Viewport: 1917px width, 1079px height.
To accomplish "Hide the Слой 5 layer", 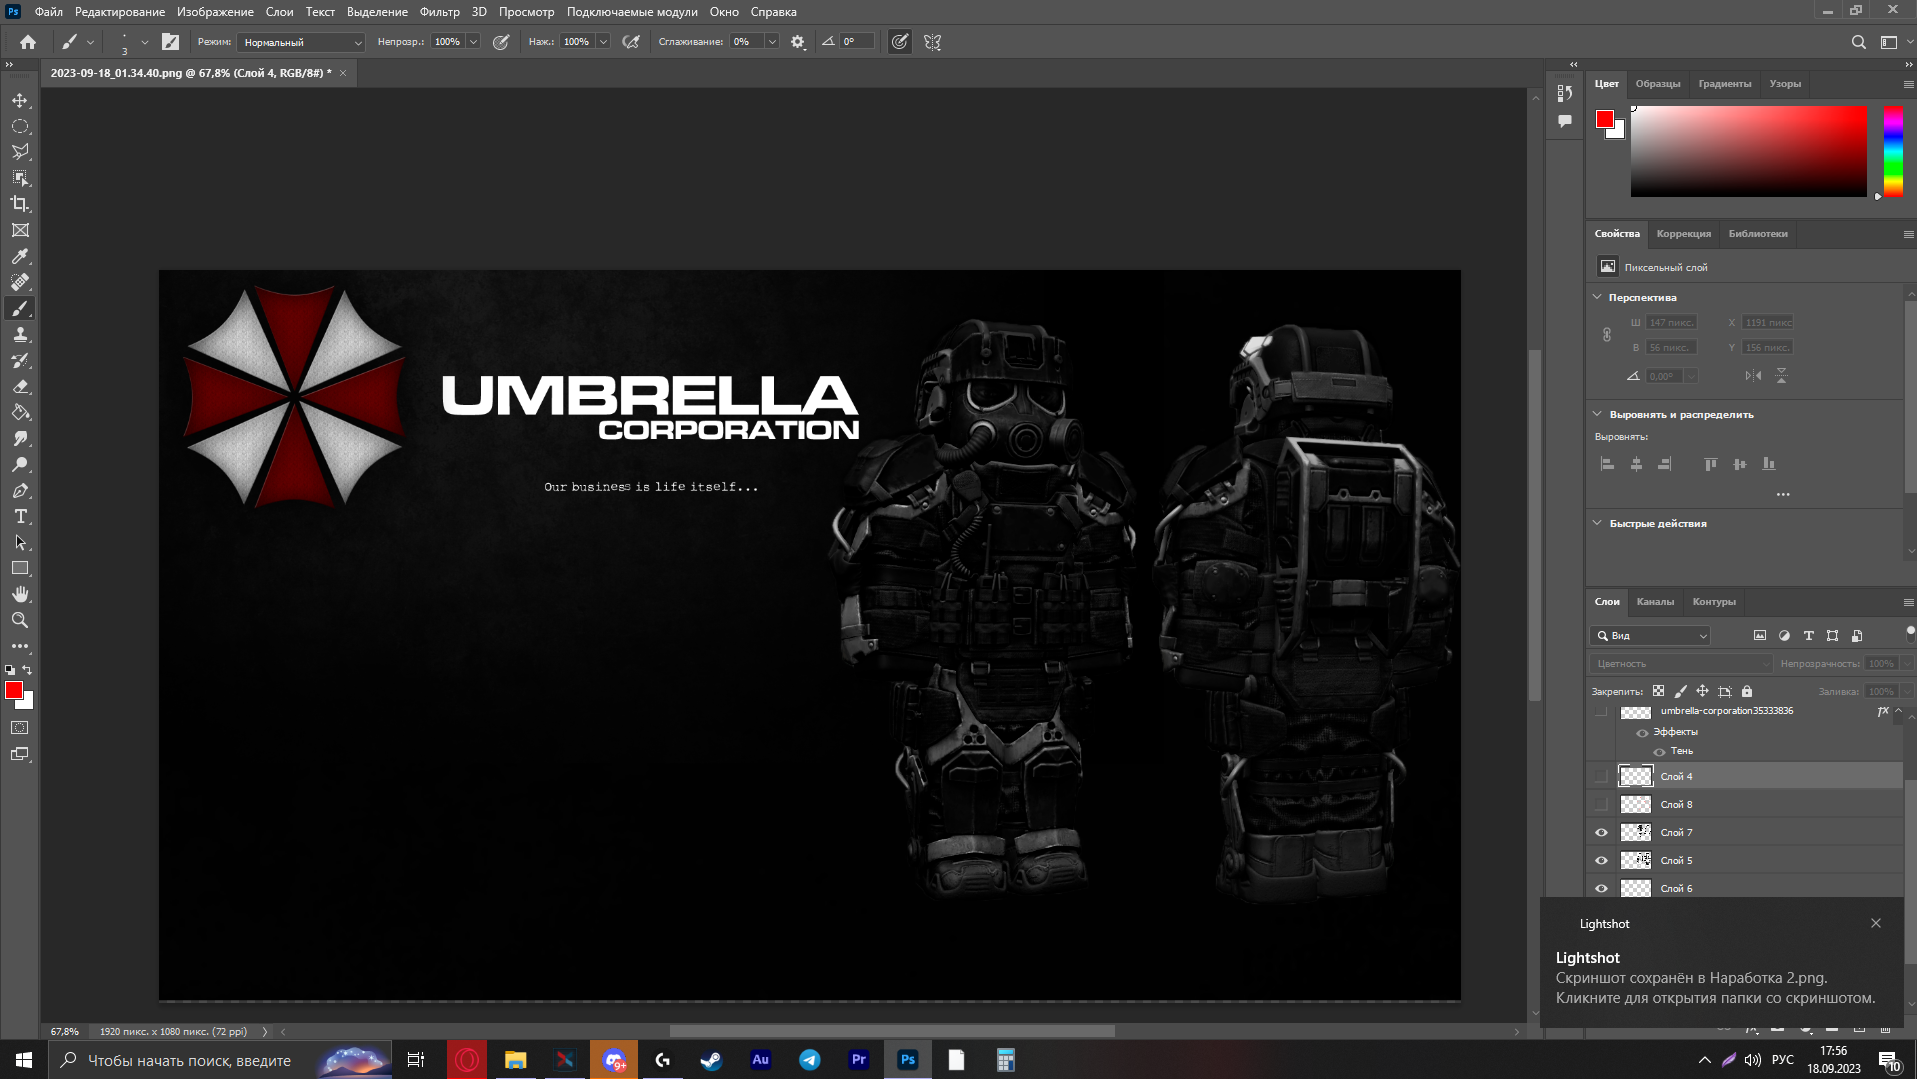I will (1601, 860).
